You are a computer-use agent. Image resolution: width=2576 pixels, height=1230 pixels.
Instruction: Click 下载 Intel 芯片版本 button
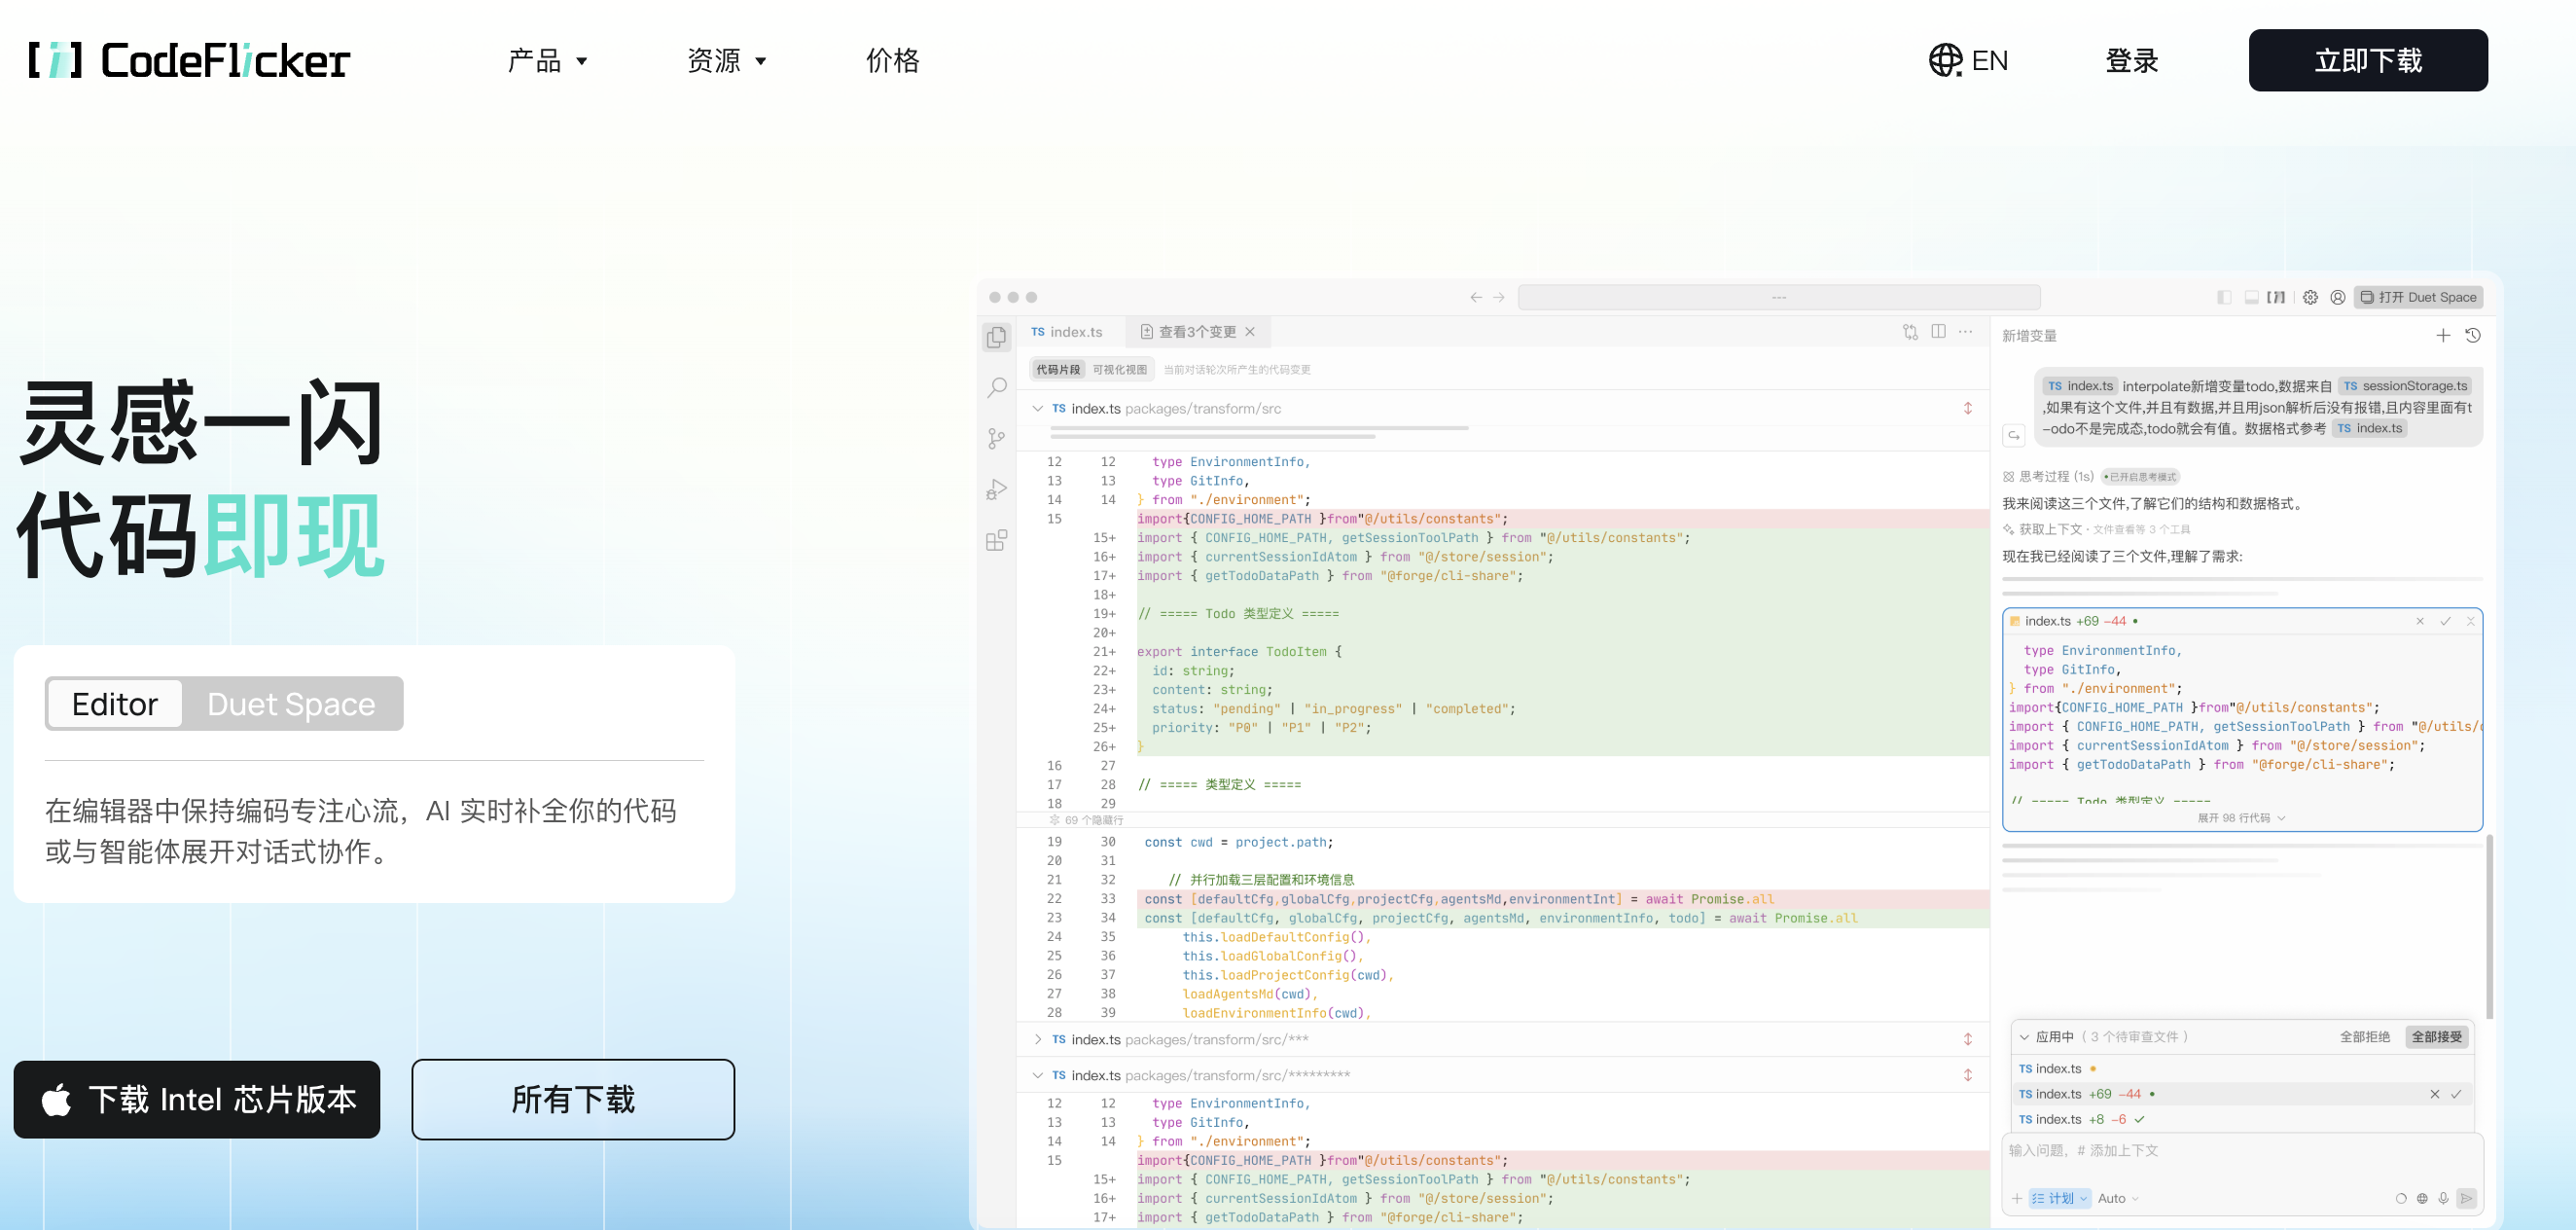tap(197, 1099)
